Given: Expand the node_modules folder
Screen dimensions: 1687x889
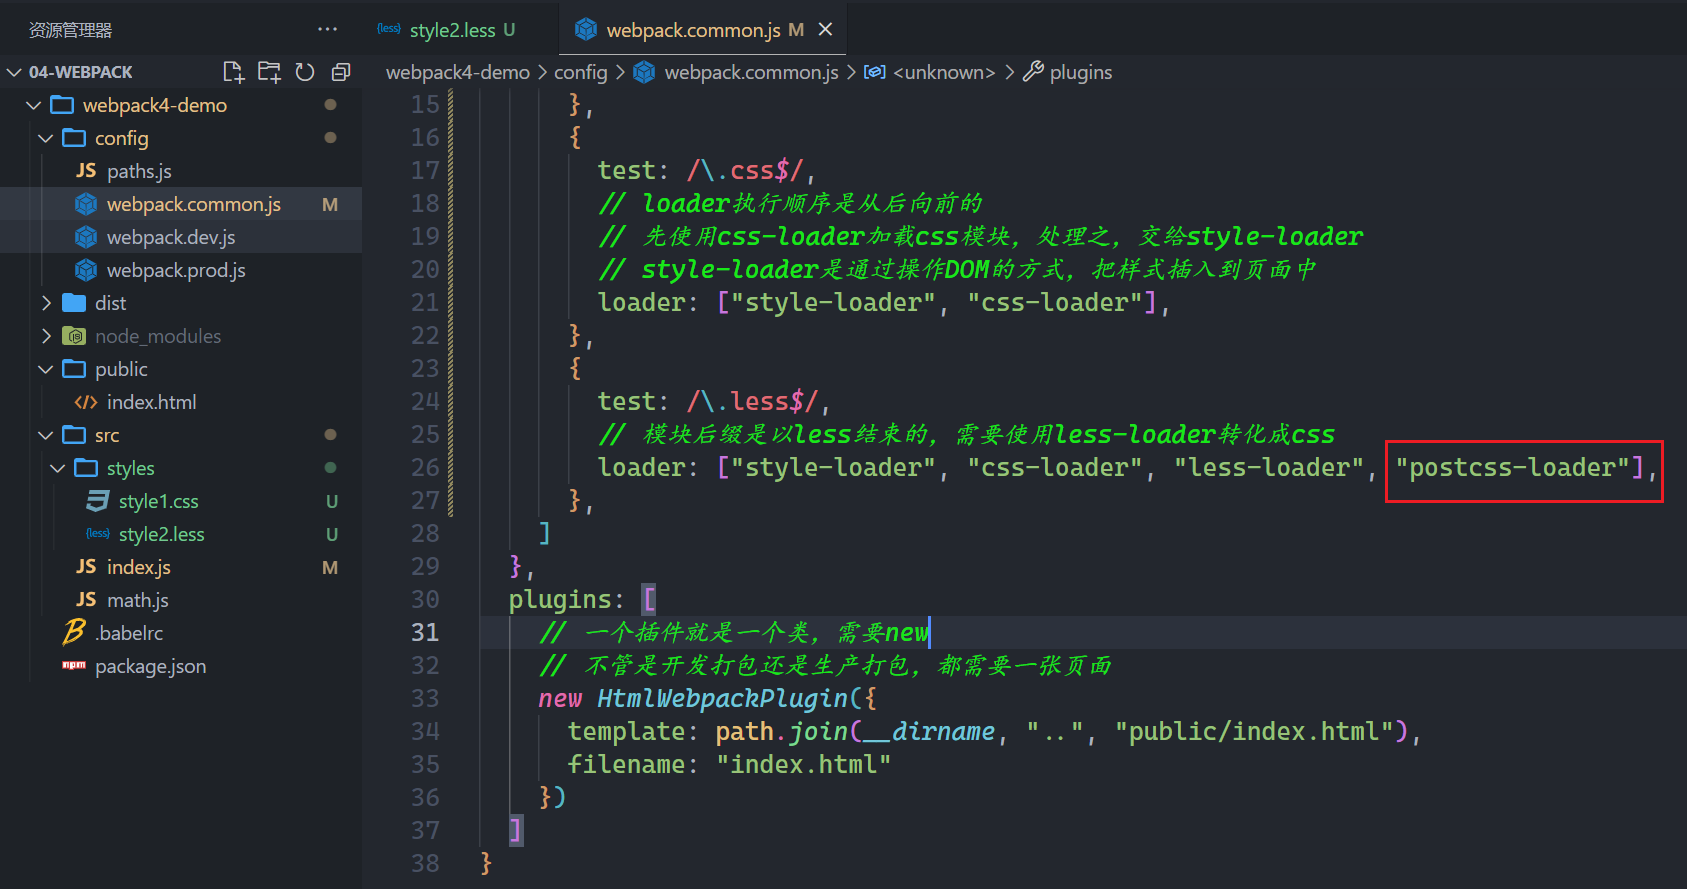Looking at the screenshot, I should [x=45, y=336].
